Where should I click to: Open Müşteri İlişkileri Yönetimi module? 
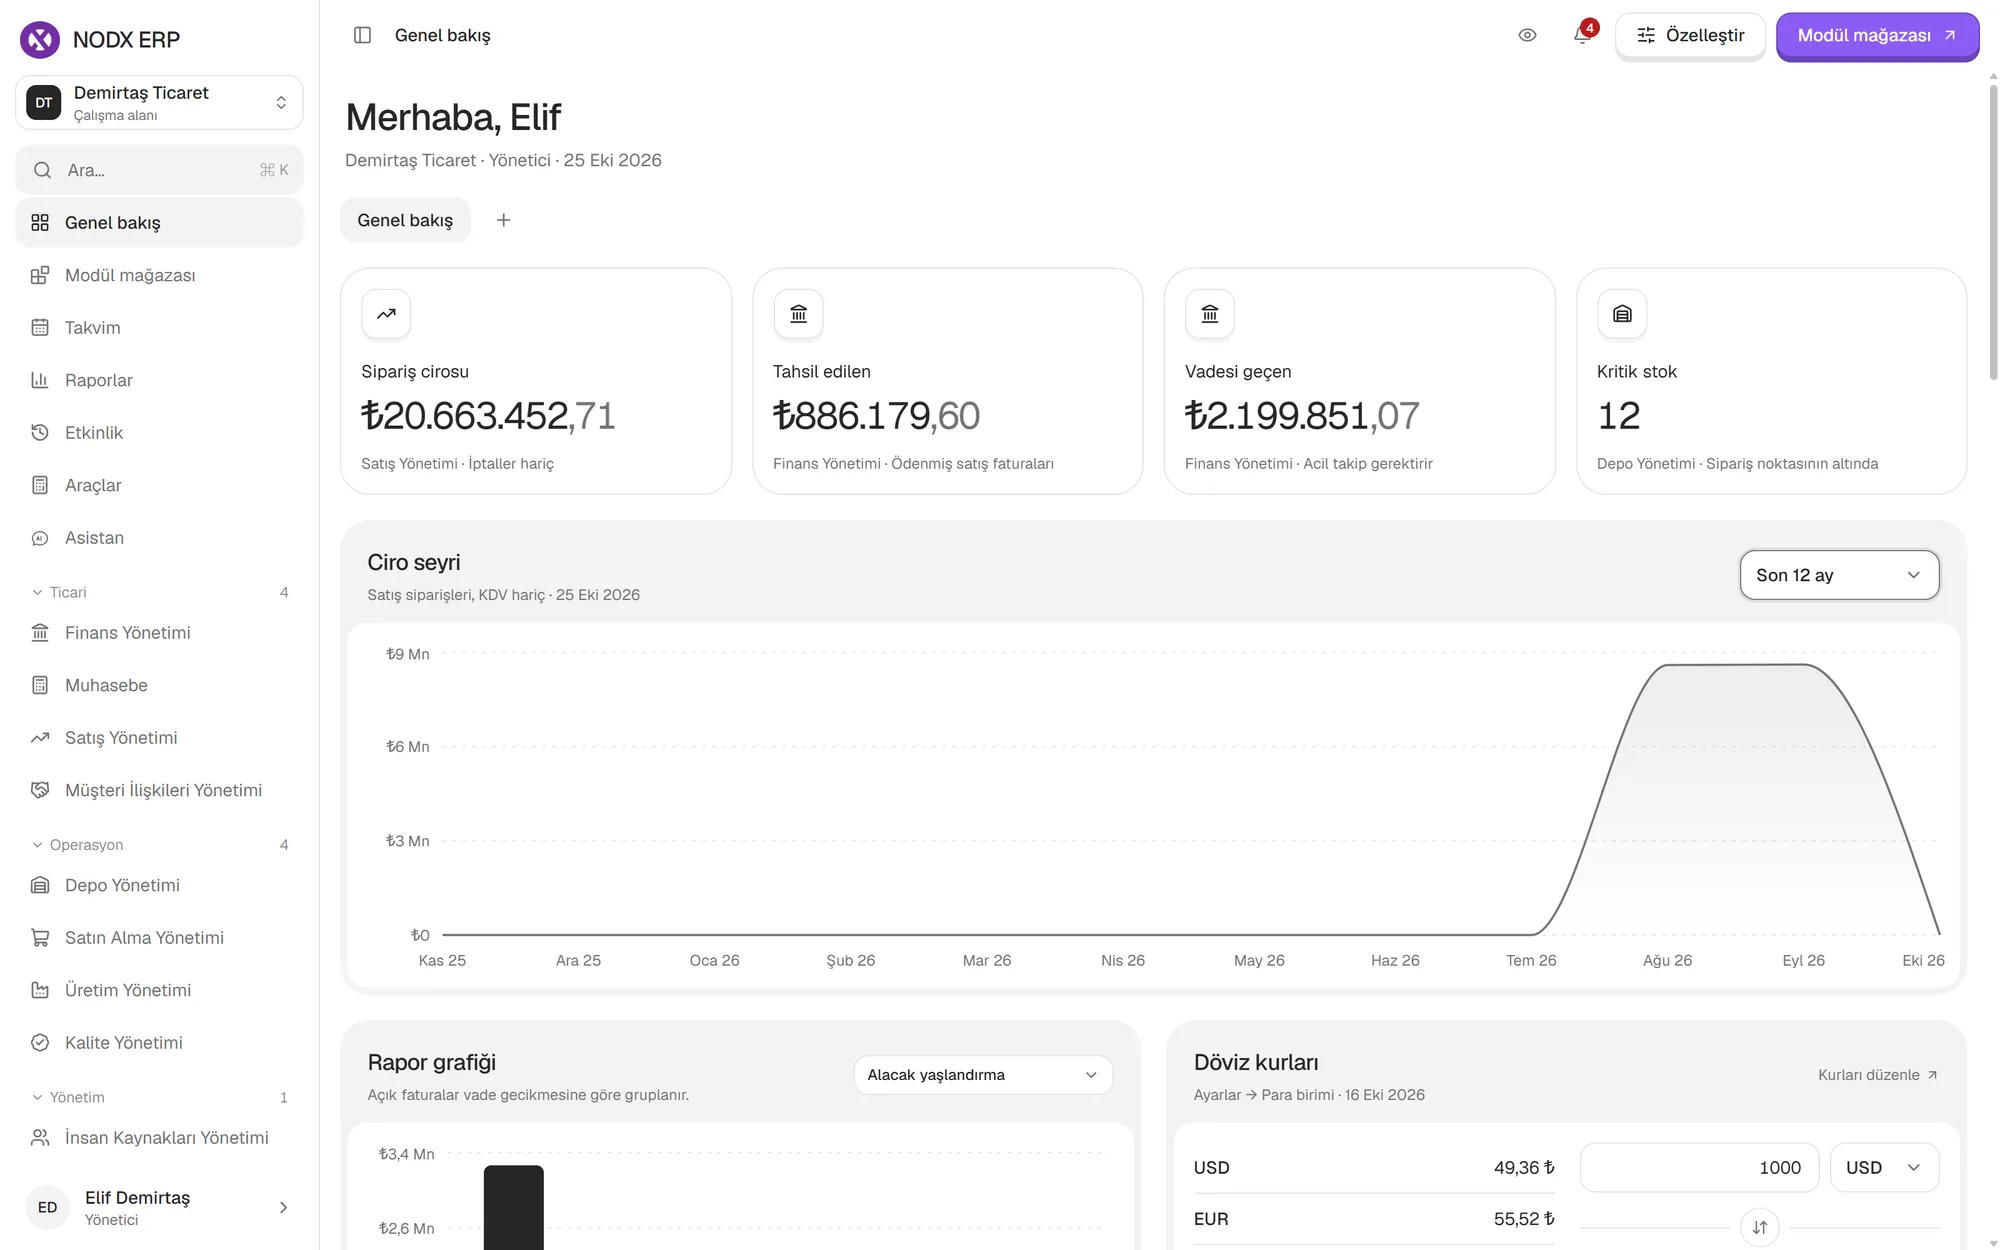[159, 790]
